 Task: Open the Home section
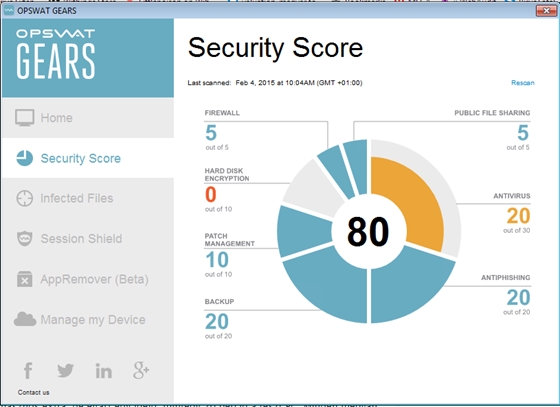pyautogui.click(x=88, y=118)
